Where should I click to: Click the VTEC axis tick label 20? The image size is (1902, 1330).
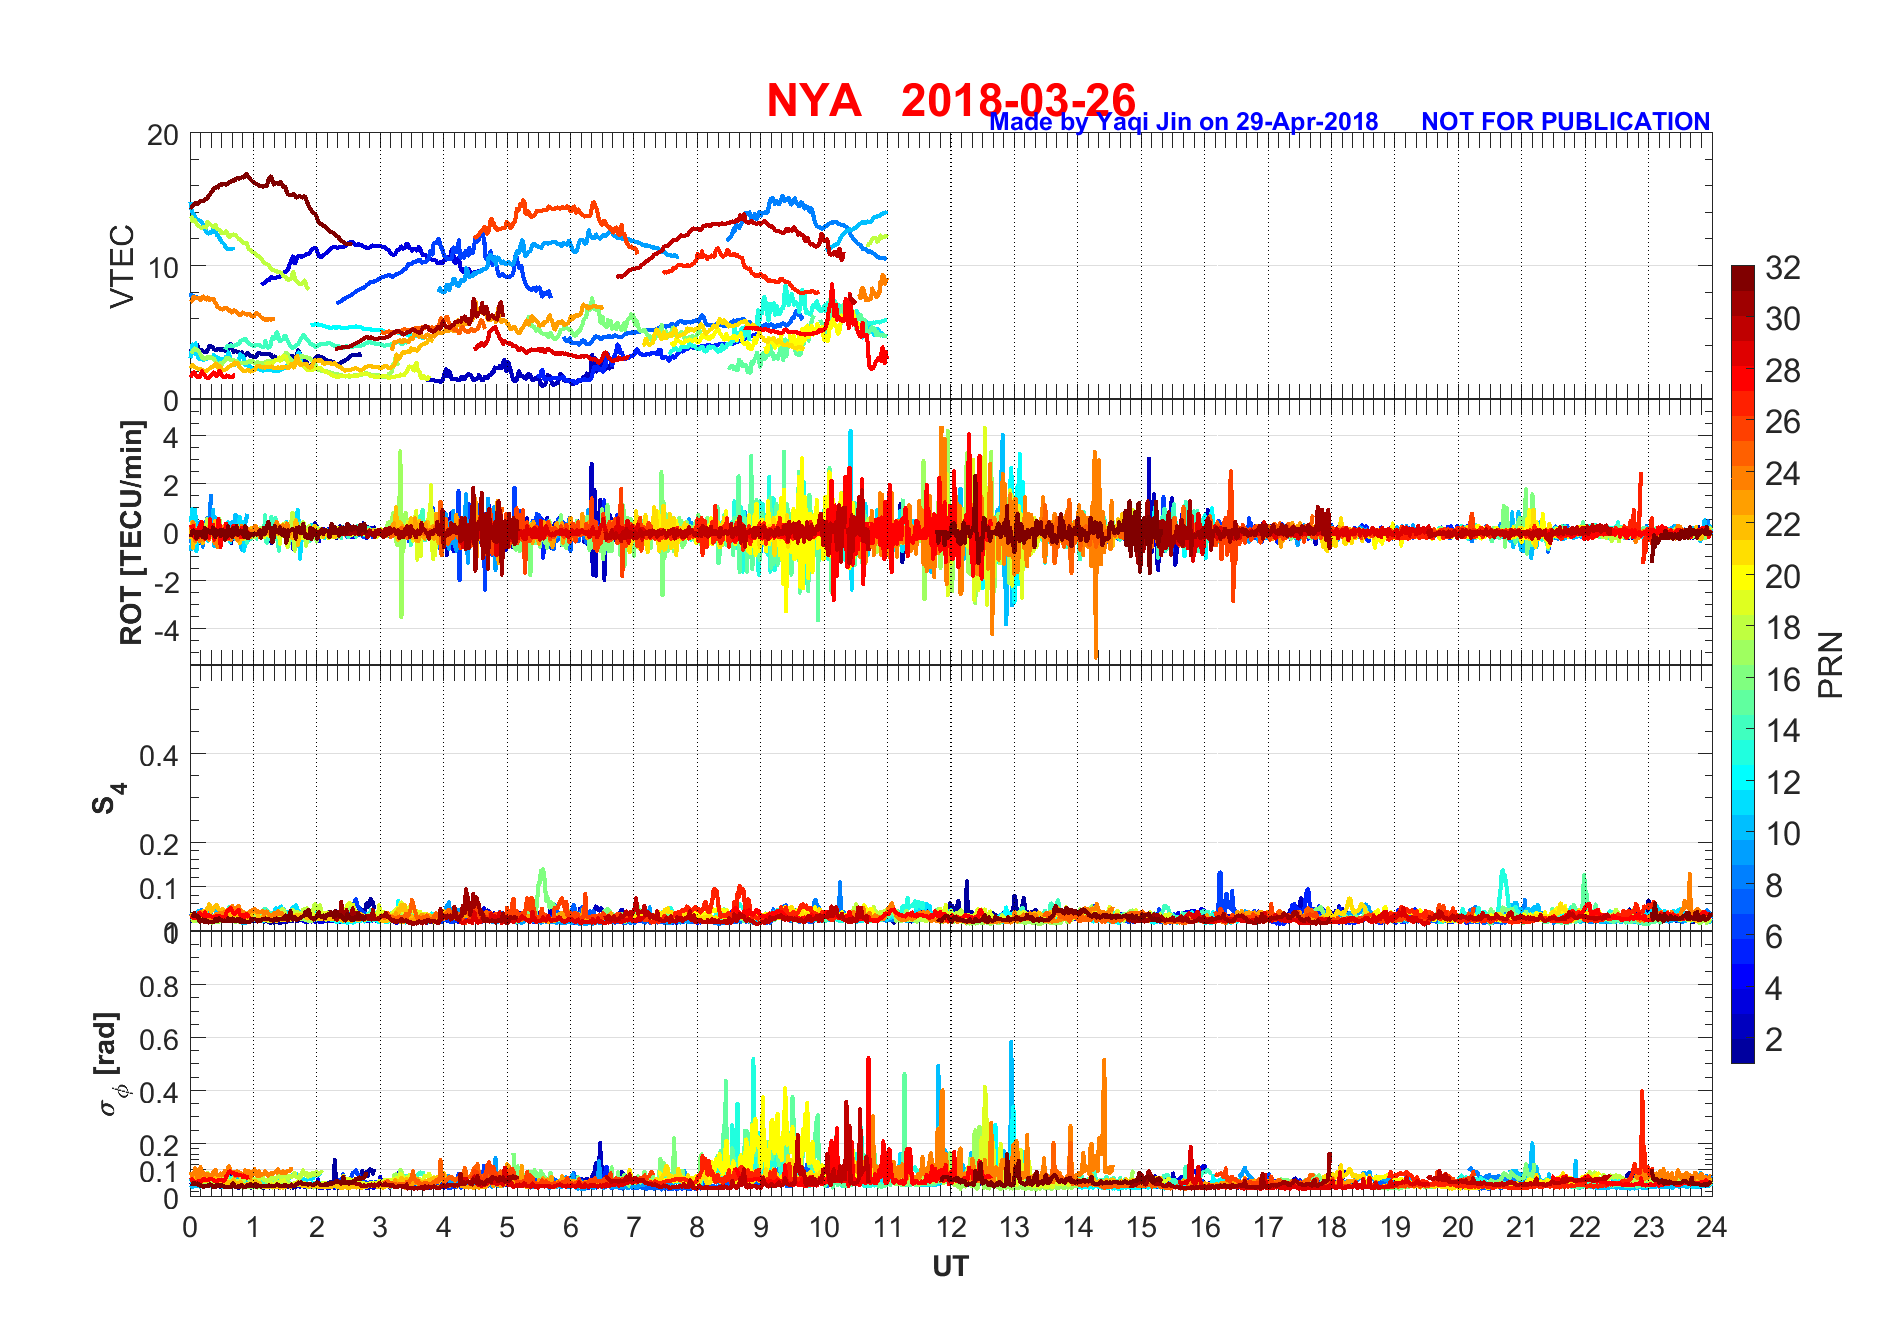[163, 135]
